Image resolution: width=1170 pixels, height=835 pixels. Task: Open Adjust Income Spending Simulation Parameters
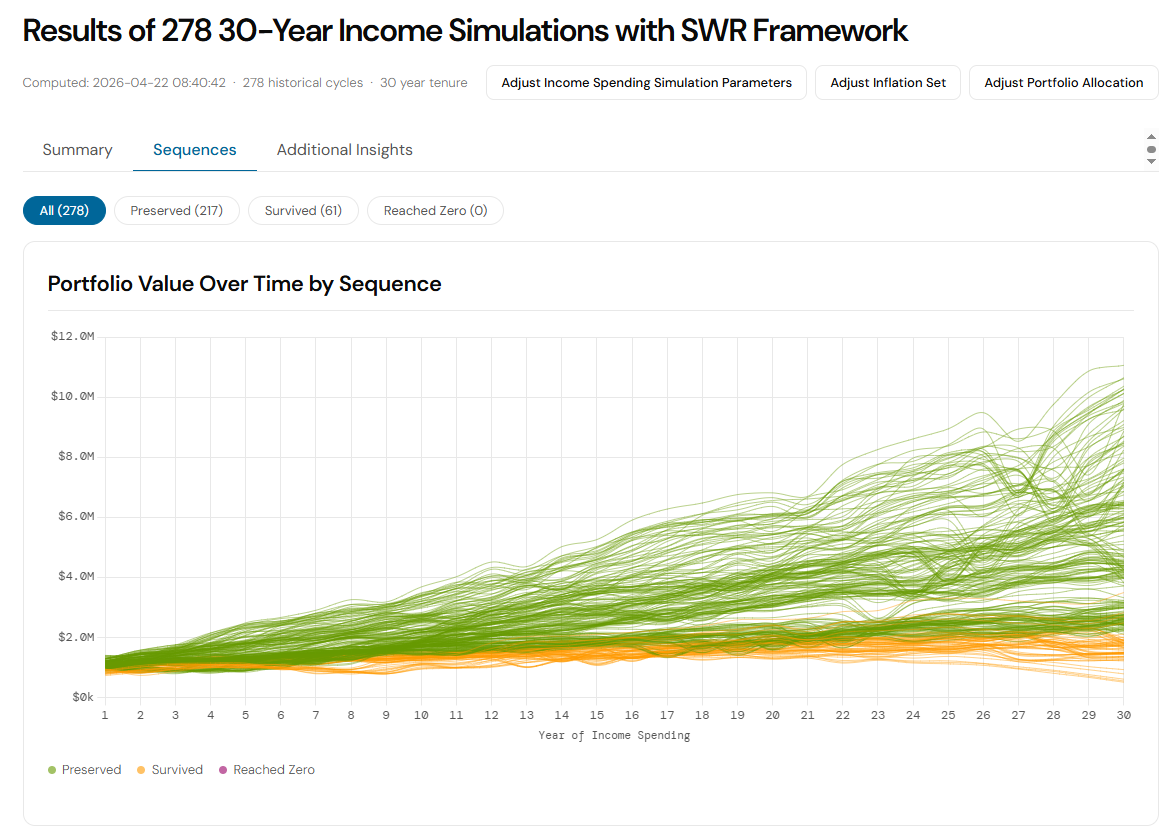646,83
